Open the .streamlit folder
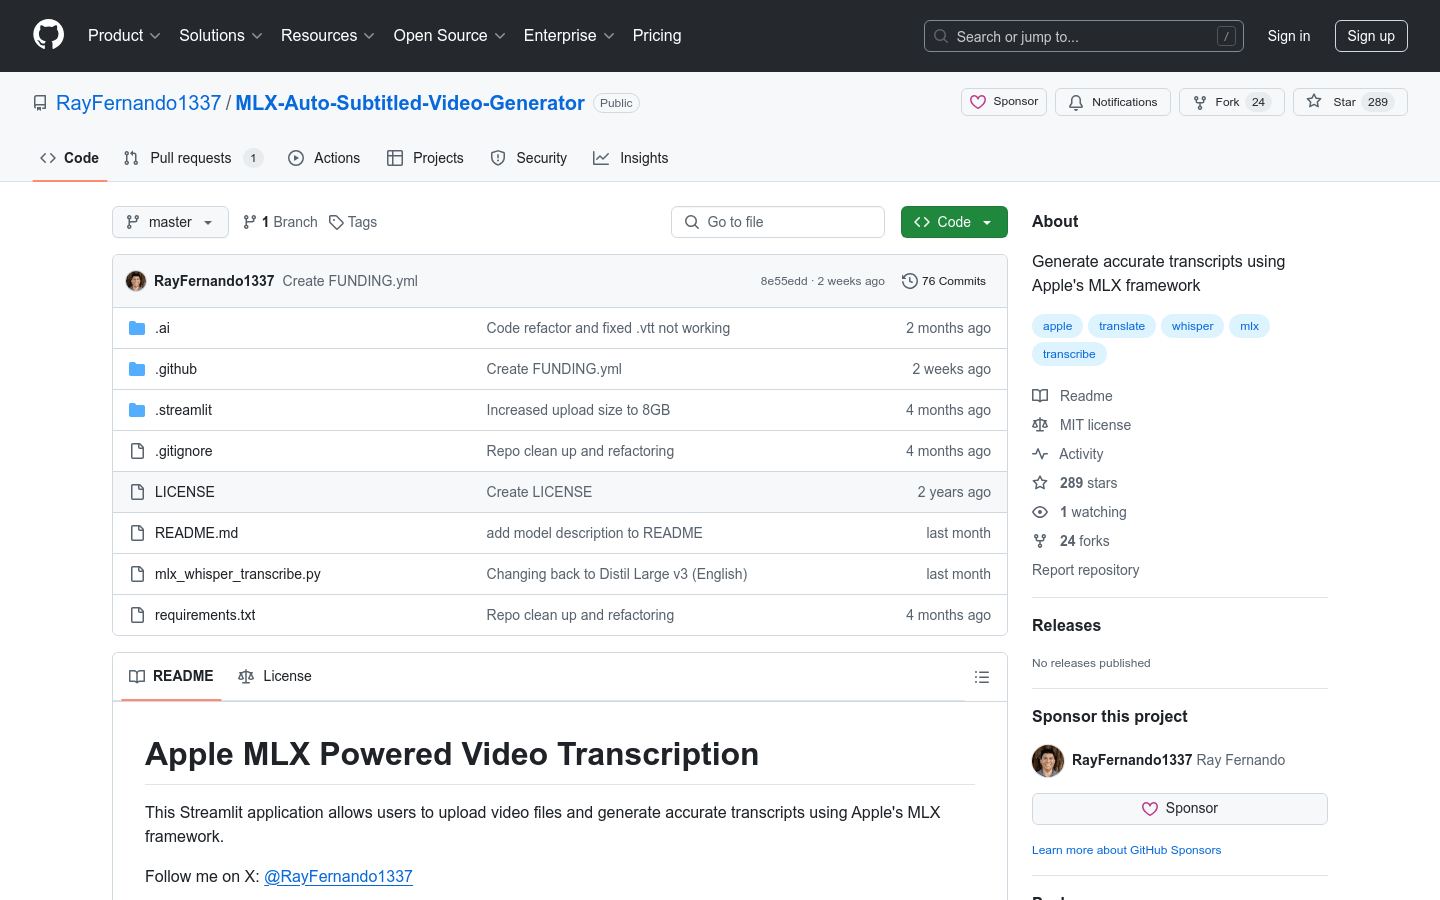The width and height of the screenshot is (1440, 900). [183, 410]
